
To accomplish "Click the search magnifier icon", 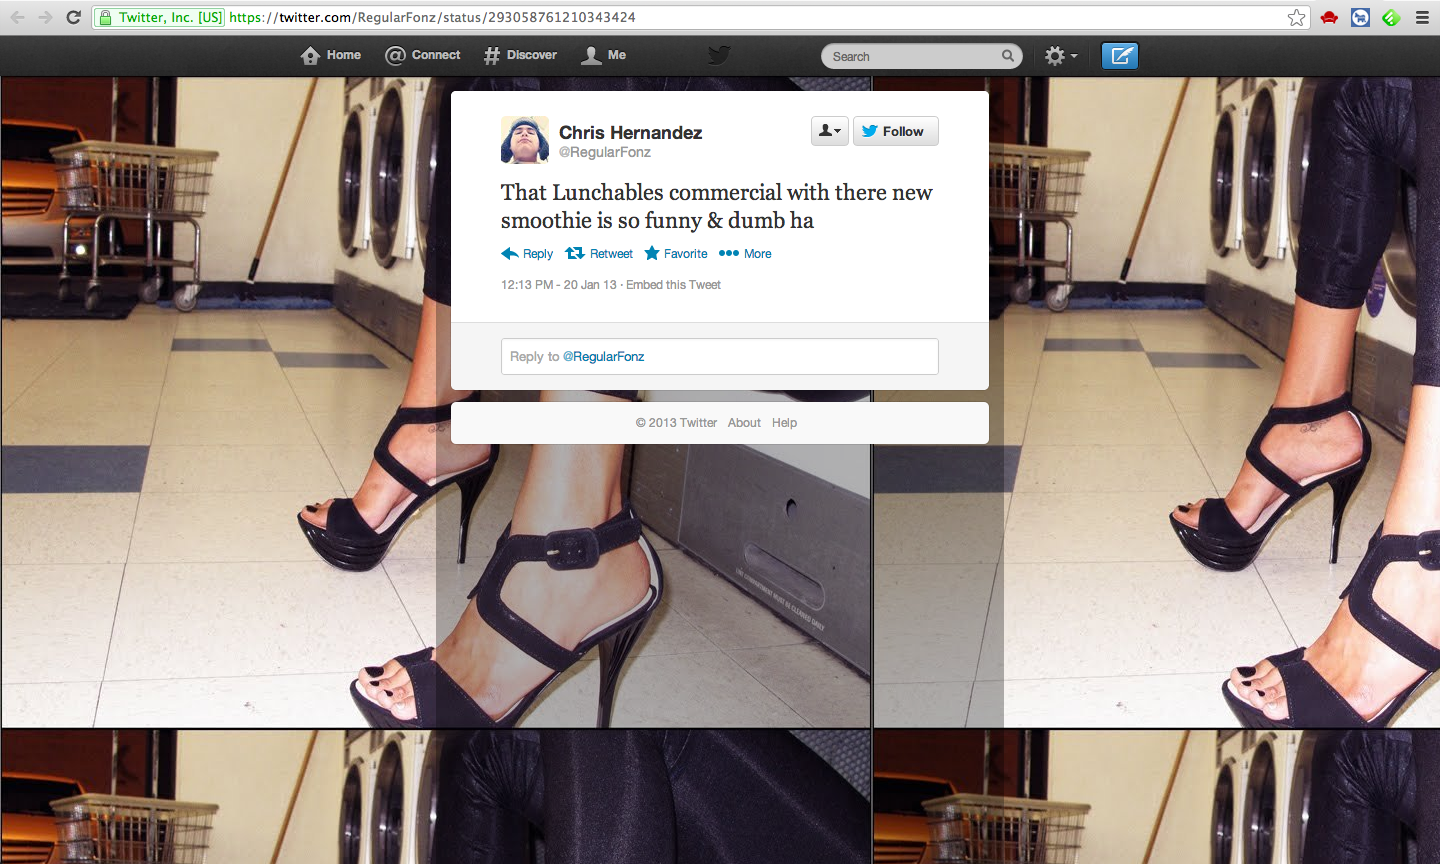I will (1008, 56).
